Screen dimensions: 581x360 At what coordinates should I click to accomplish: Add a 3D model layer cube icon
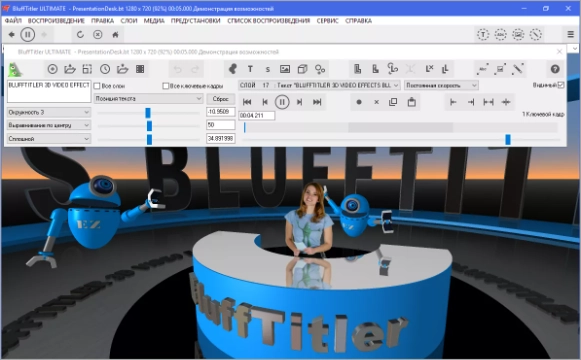pos(302,69)
